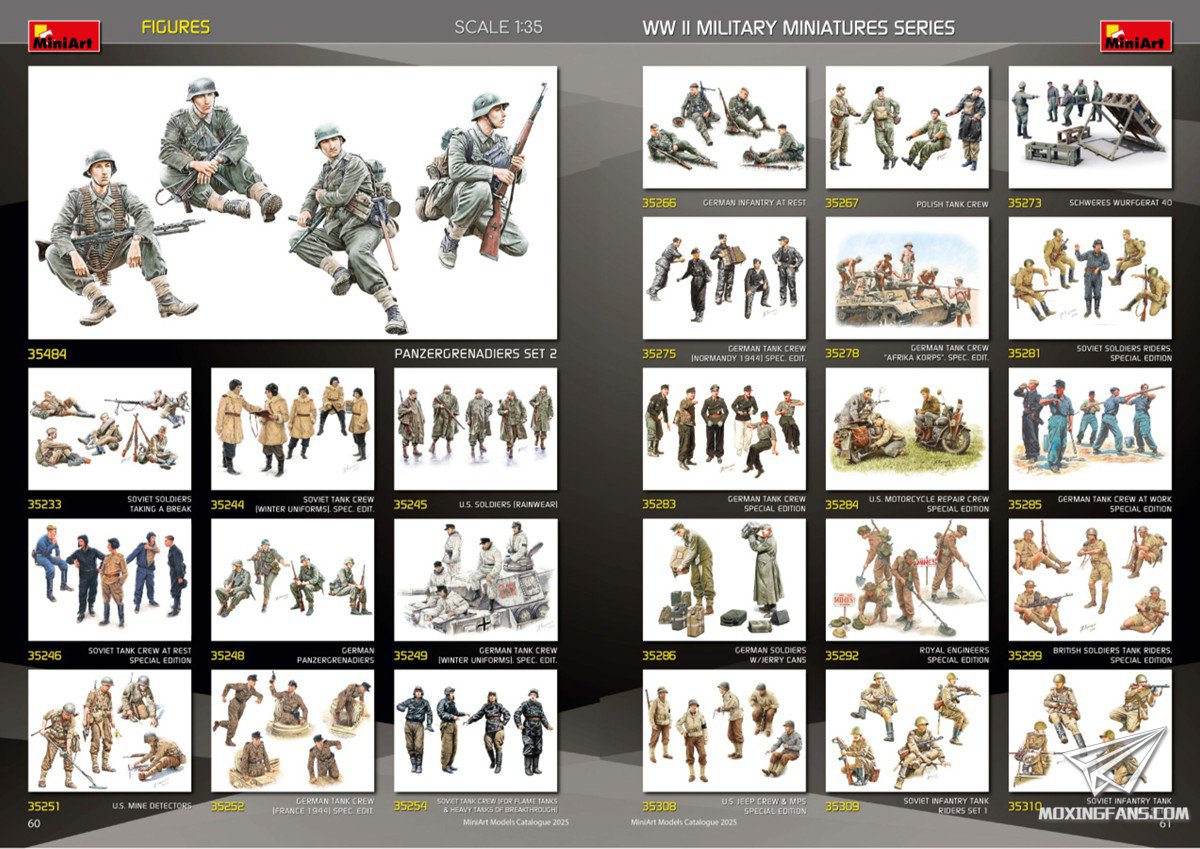This screenshot has width=1200, height=849.
Task: Click the FIGURES heading text
Action: pos(176,27)
